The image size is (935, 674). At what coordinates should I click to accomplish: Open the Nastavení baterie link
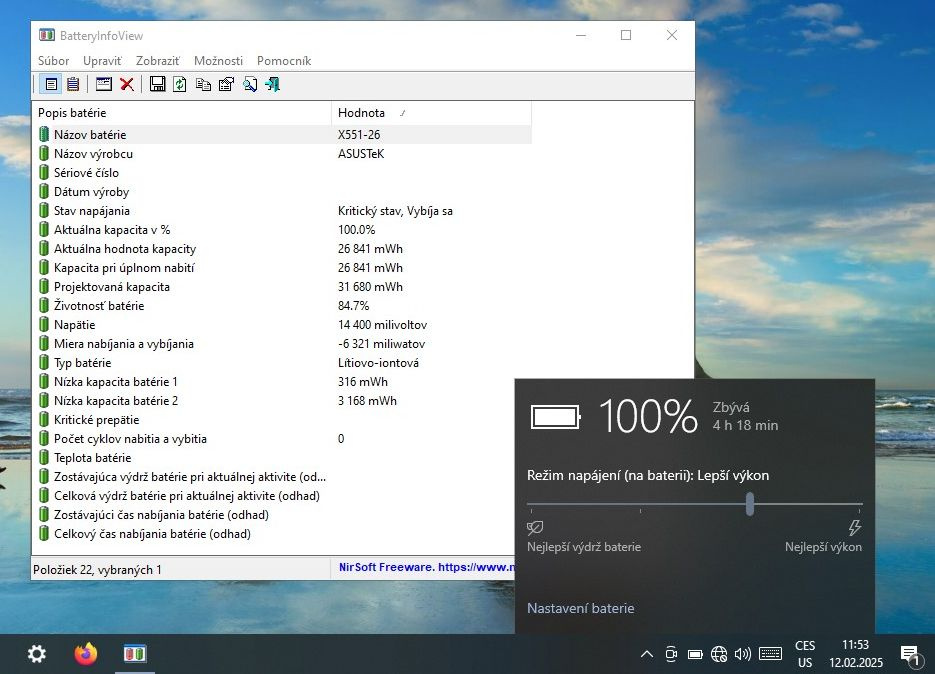580,608
